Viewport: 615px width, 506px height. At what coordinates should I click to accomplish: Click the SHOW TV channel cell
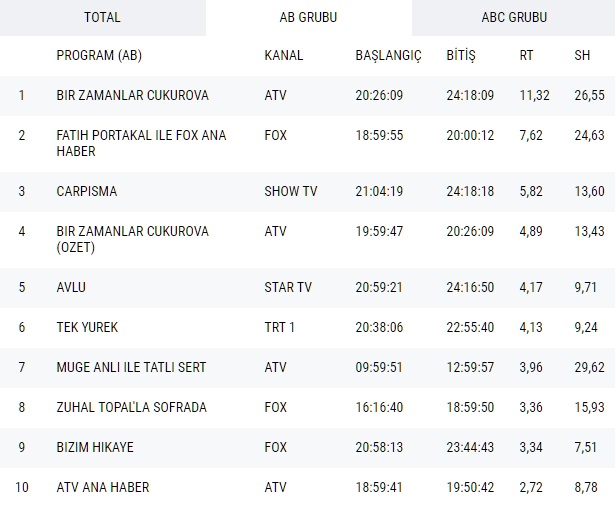point(289,190)
